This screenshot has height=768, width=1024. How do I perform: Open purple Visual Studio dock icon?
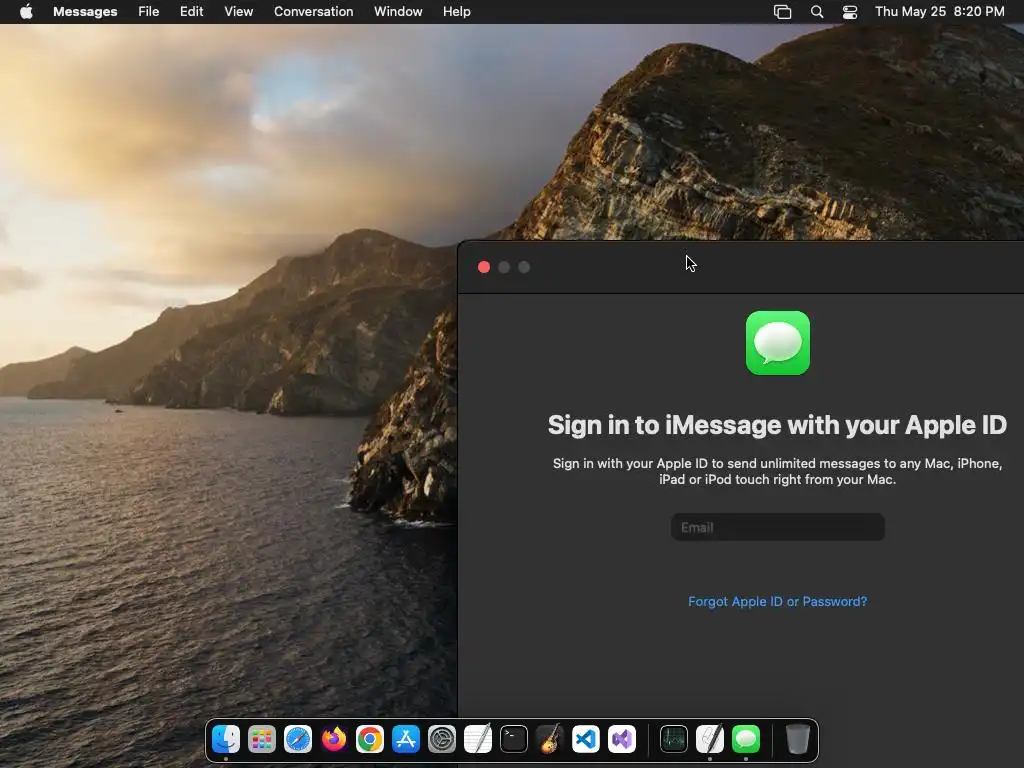click(622, 739)
